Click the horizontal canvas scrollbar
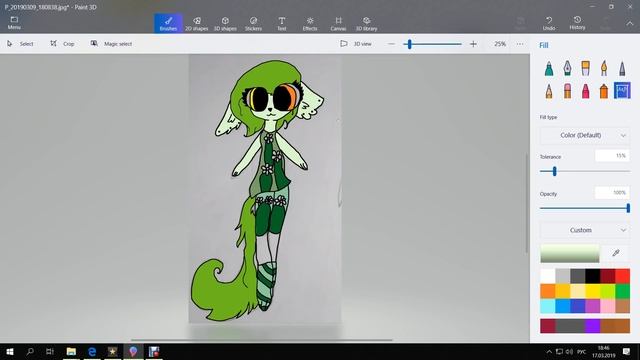Screen dimensions: 640x360 261,340
